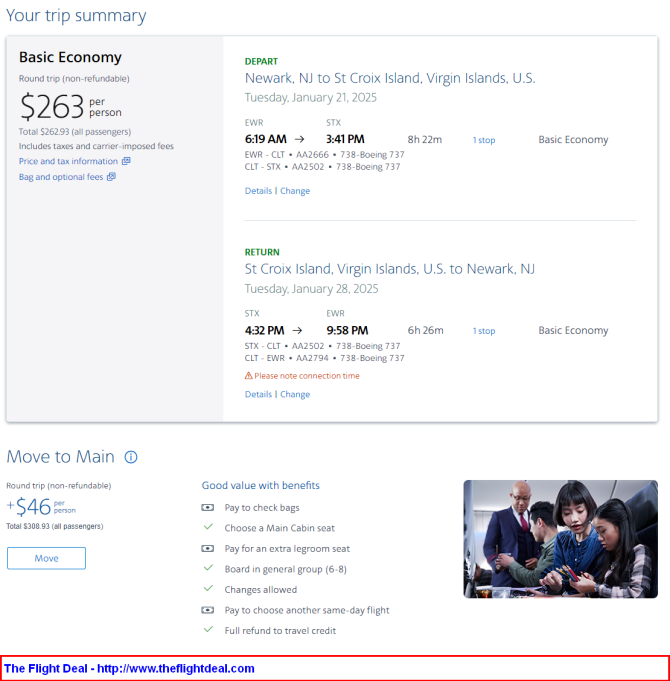
Task: Click the CLT - STX AA2502 segment line
Action: pos(322,167)
